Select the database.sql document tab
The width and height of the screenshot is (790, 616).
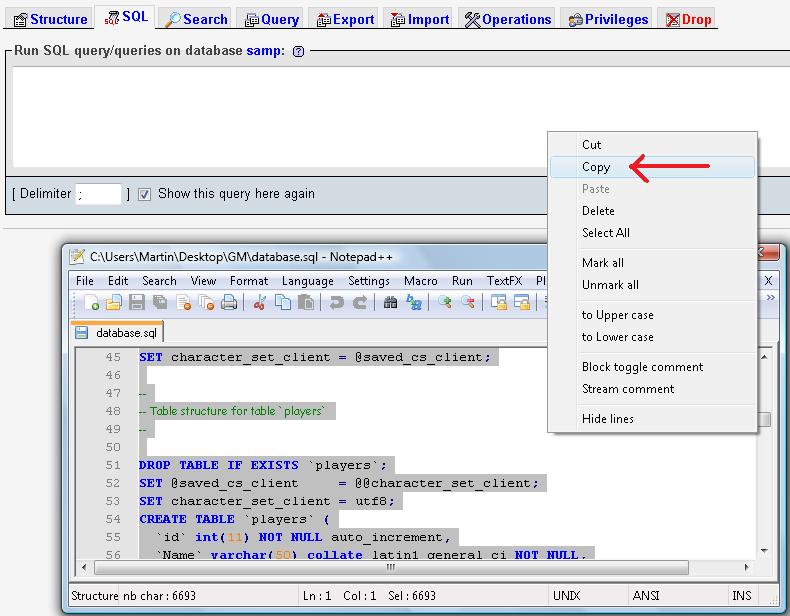[x=117, y=332]
